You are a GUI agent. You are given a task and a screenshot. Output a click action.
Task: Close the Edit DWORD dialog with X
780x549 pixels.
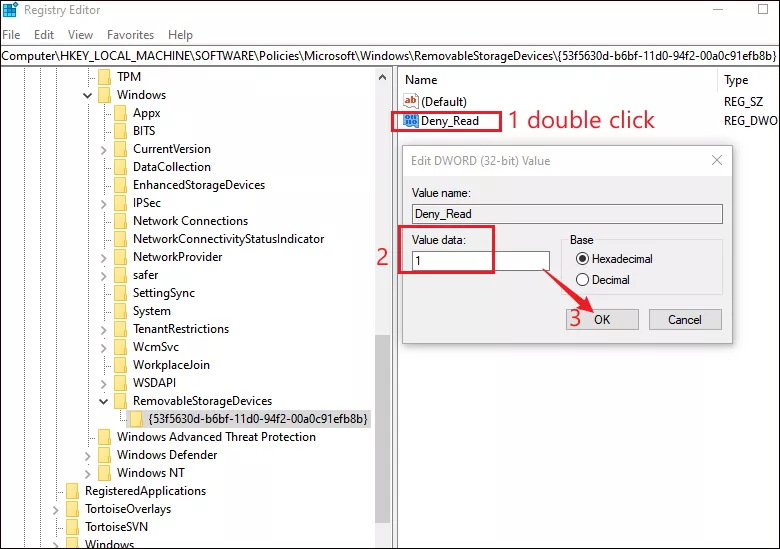pos(717,160)
